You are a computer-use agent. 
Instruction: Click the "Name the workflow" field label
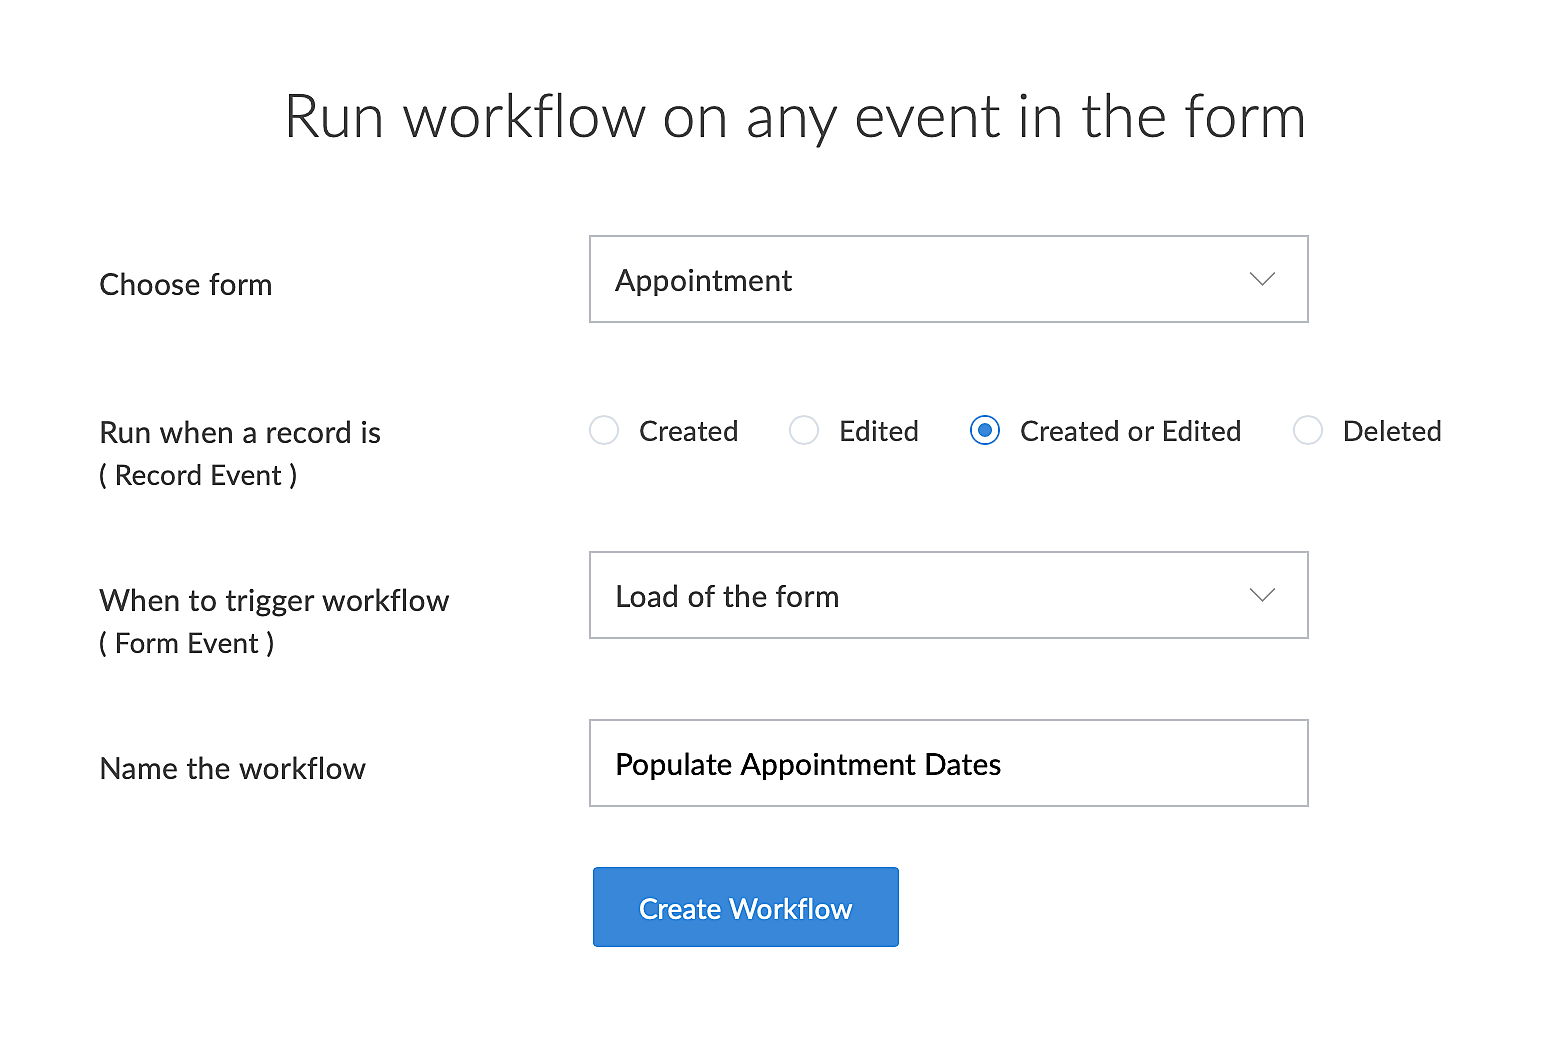(233, 769)
